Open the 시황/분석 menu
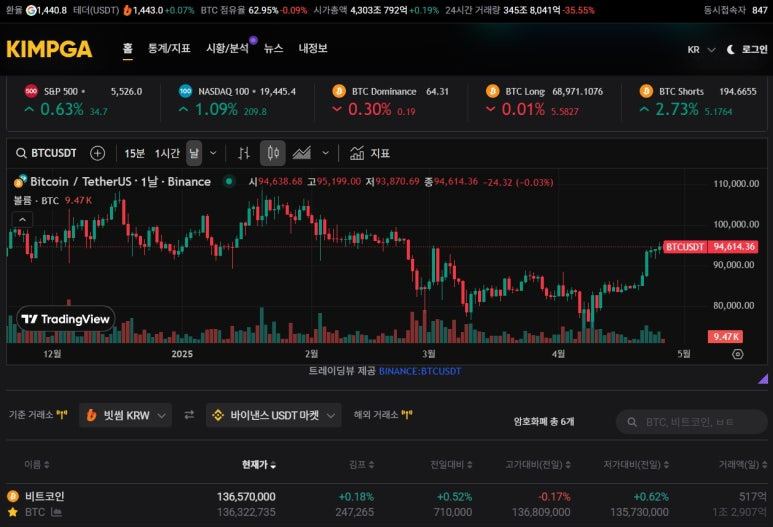 (x=227, y=48)
